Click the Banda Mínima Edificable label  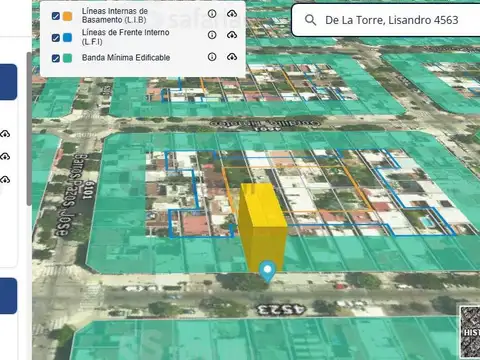[126, 58]
